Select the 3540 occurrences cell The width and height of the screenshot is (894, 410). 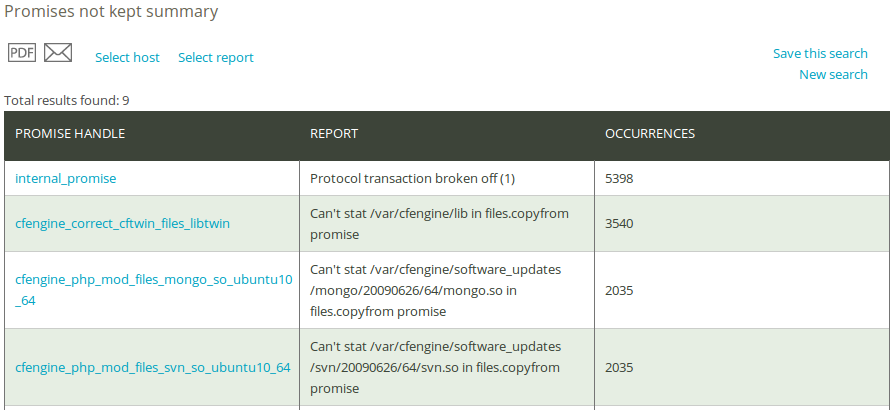point(742,224)
